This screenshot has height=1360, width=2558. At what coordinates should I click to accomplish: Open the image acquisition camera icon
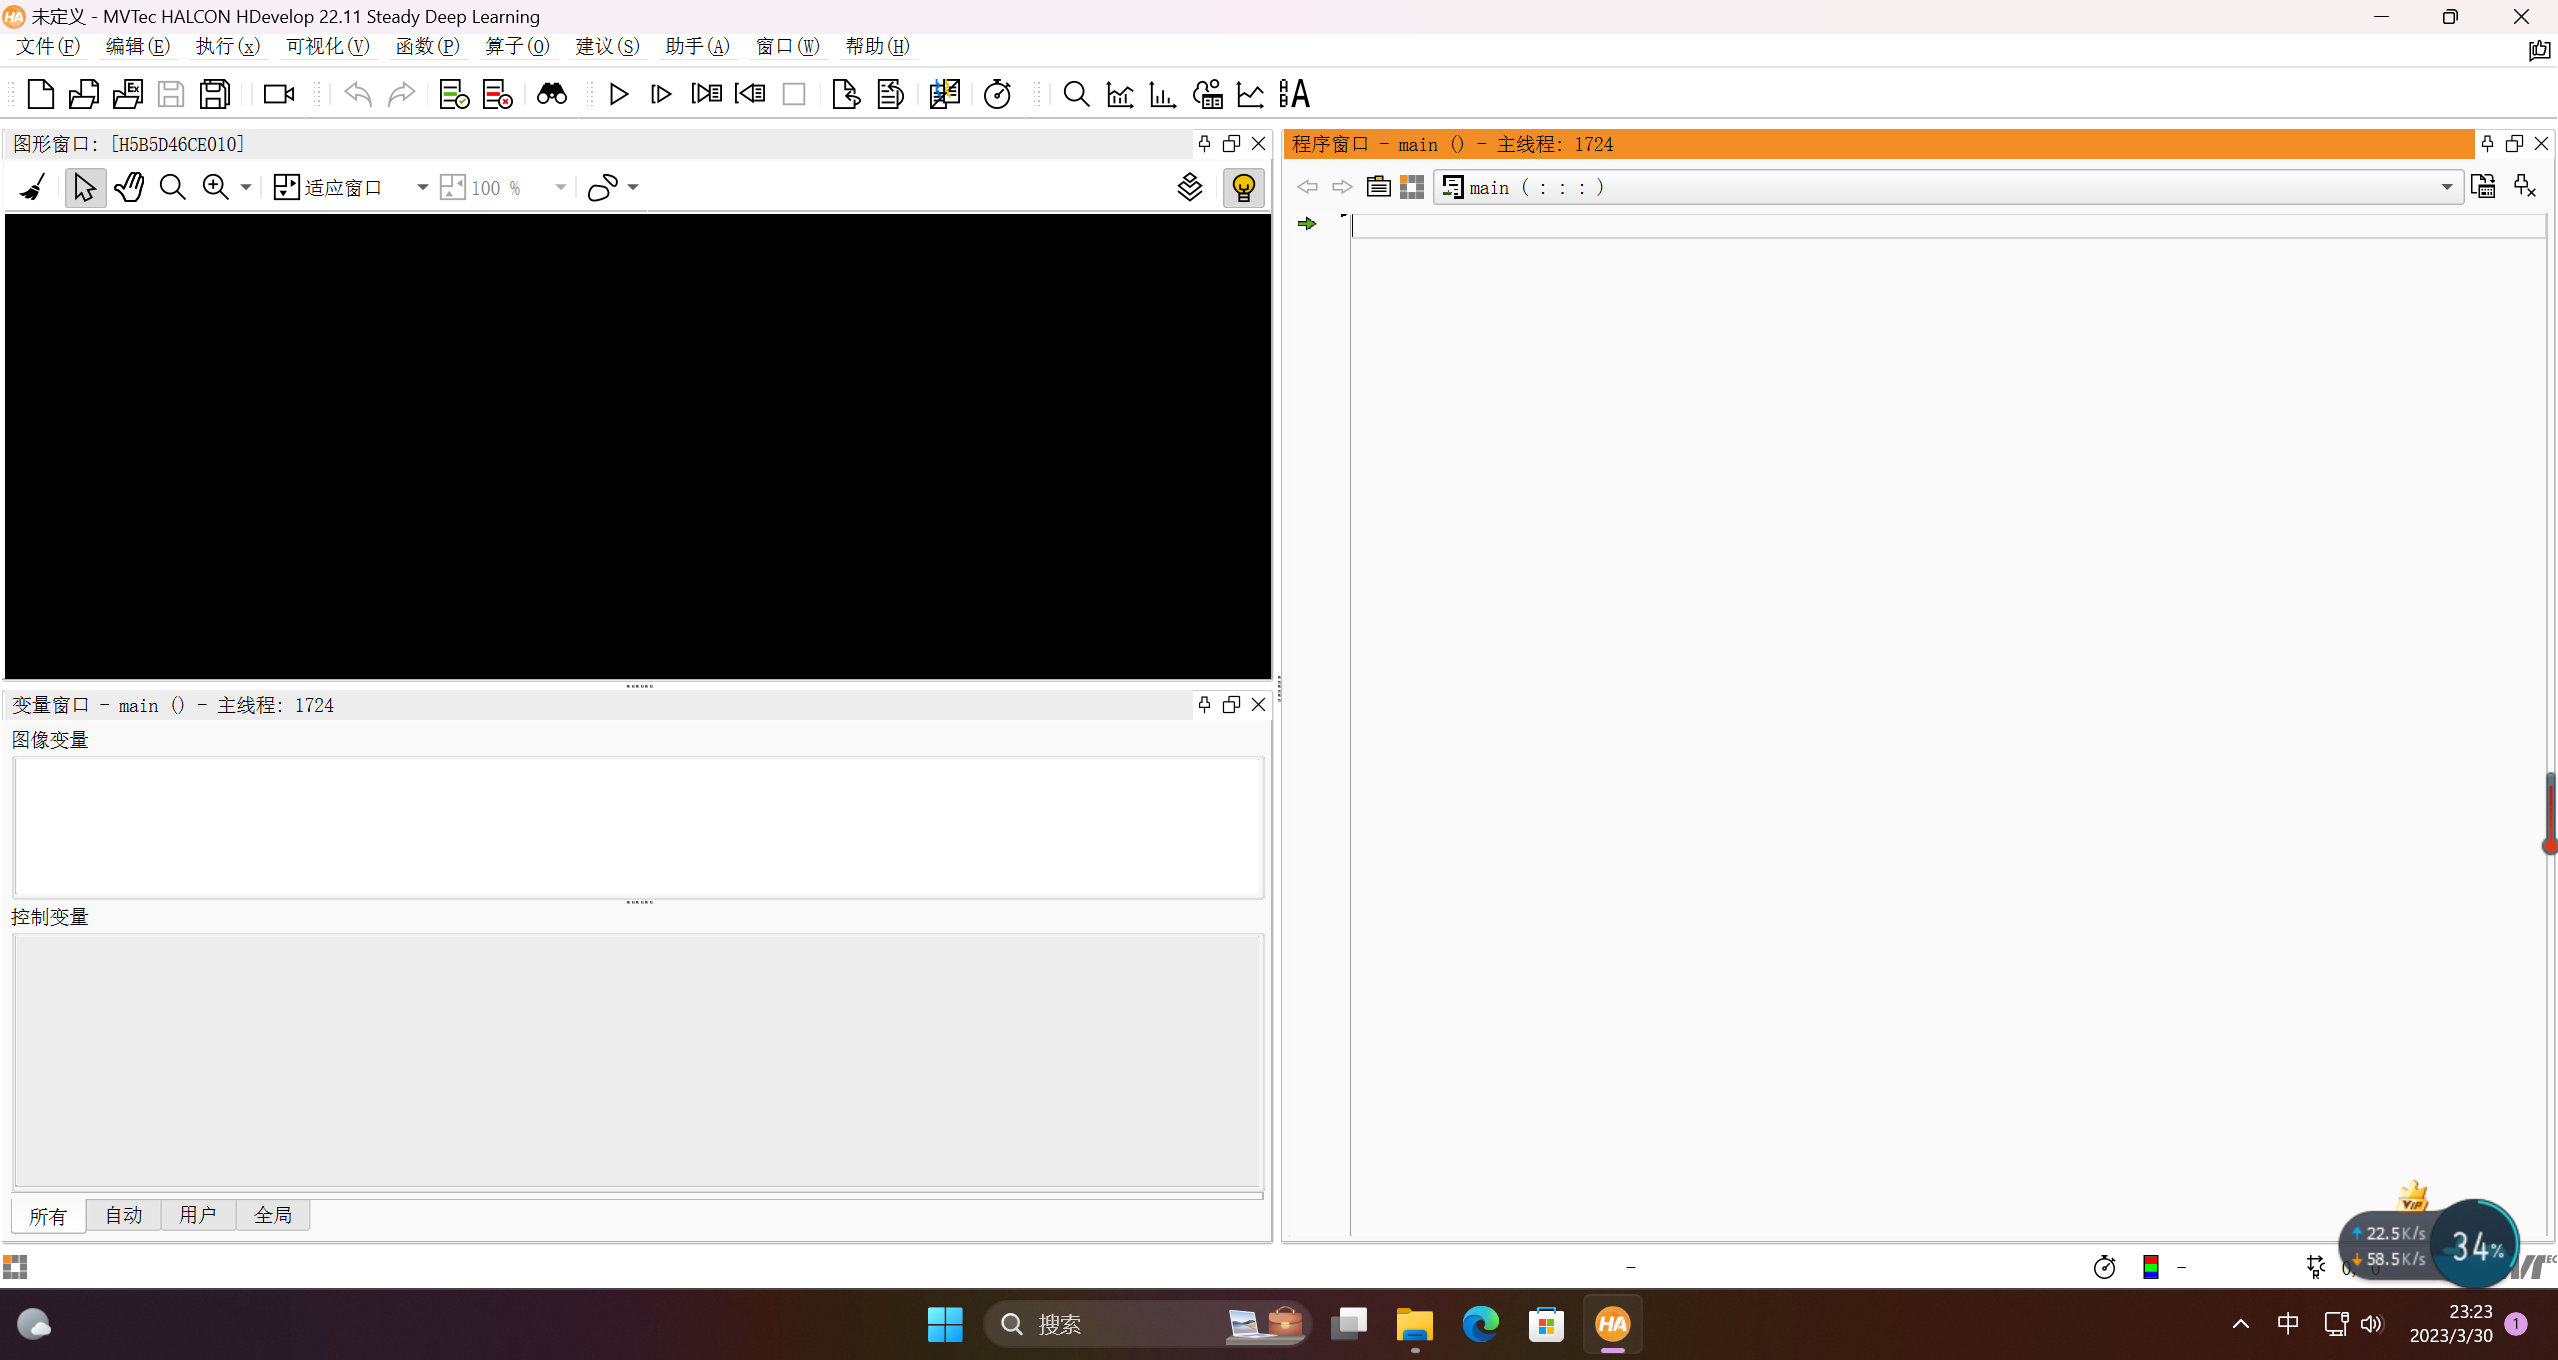278,94
